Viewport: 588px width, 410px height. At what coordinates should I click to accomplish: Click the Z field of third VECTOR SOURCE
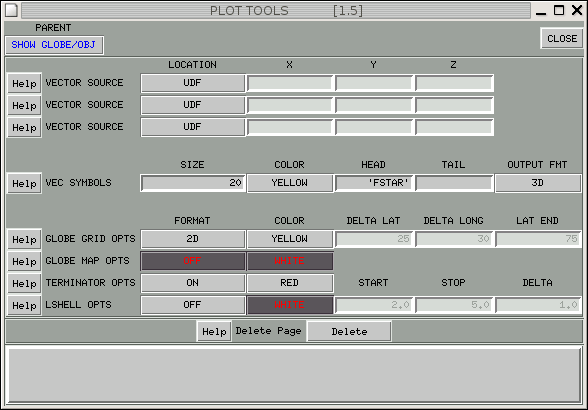tap(454, 127)
